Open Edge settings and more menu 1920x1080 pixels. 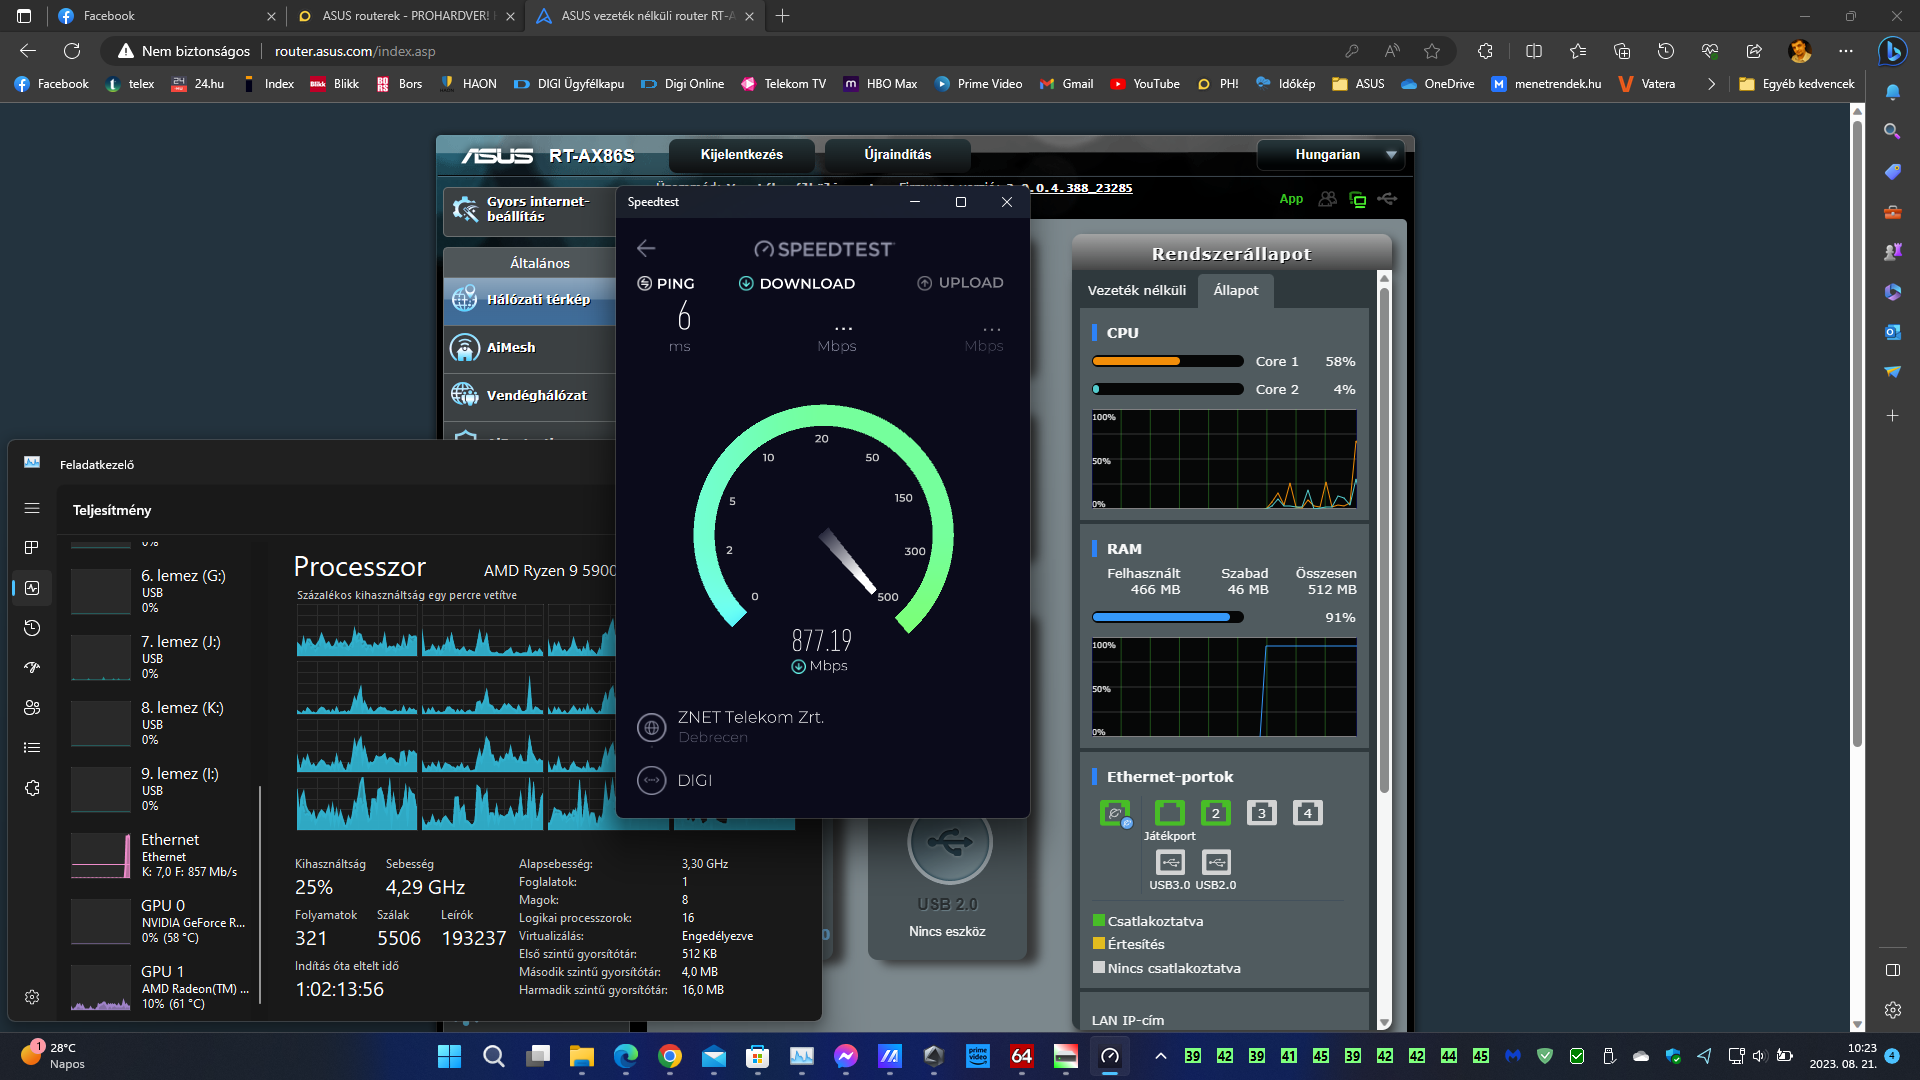click(x=1845, y=51)
